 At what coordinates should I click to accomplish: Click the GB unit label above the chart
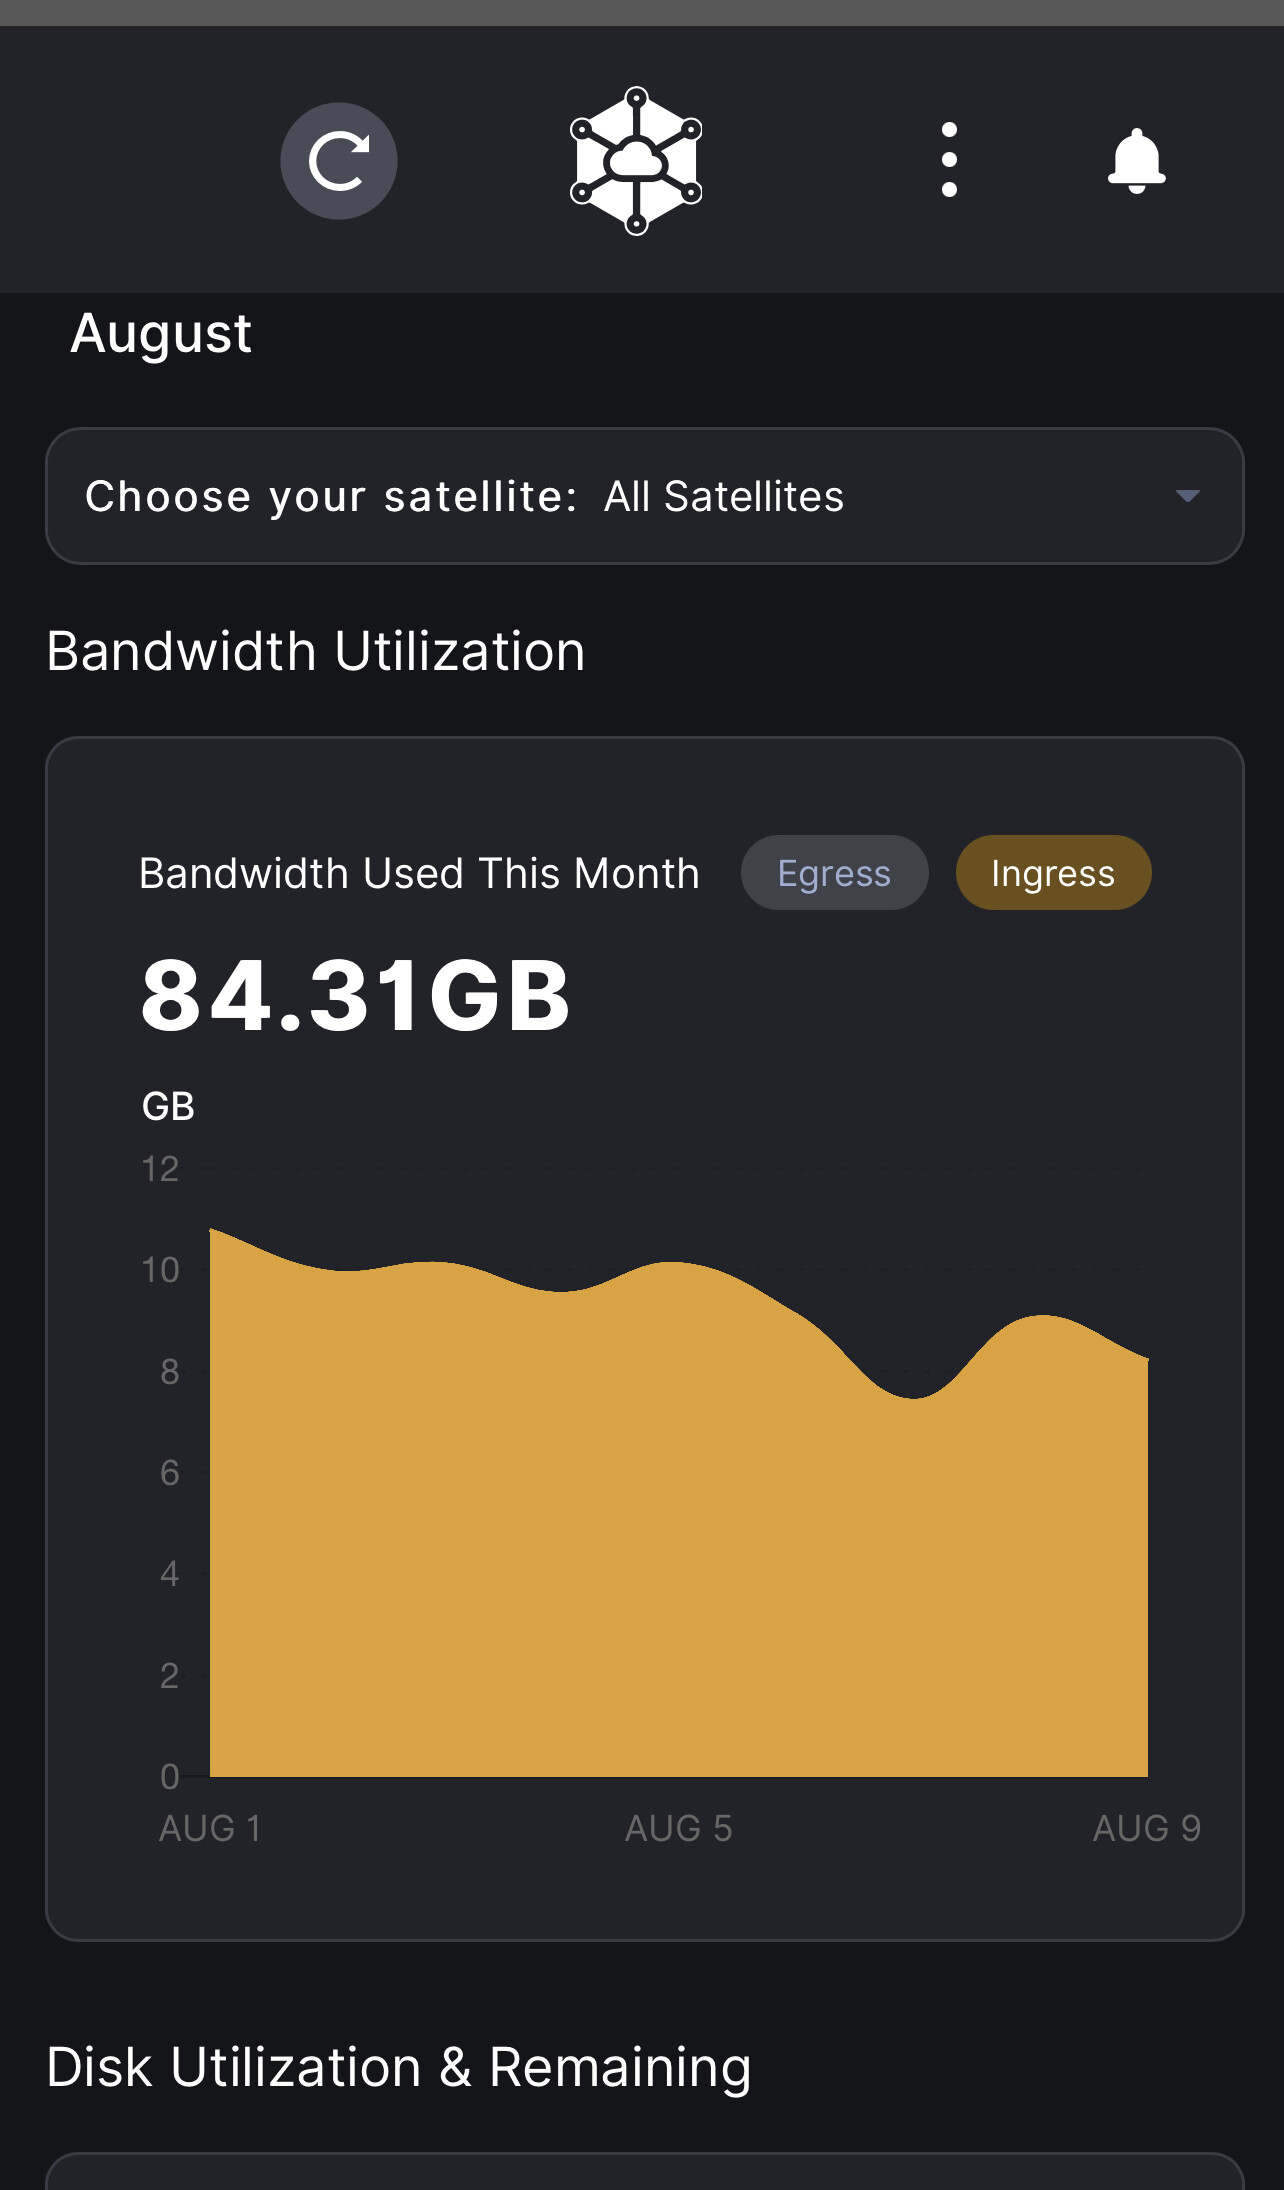point(168,1107)
